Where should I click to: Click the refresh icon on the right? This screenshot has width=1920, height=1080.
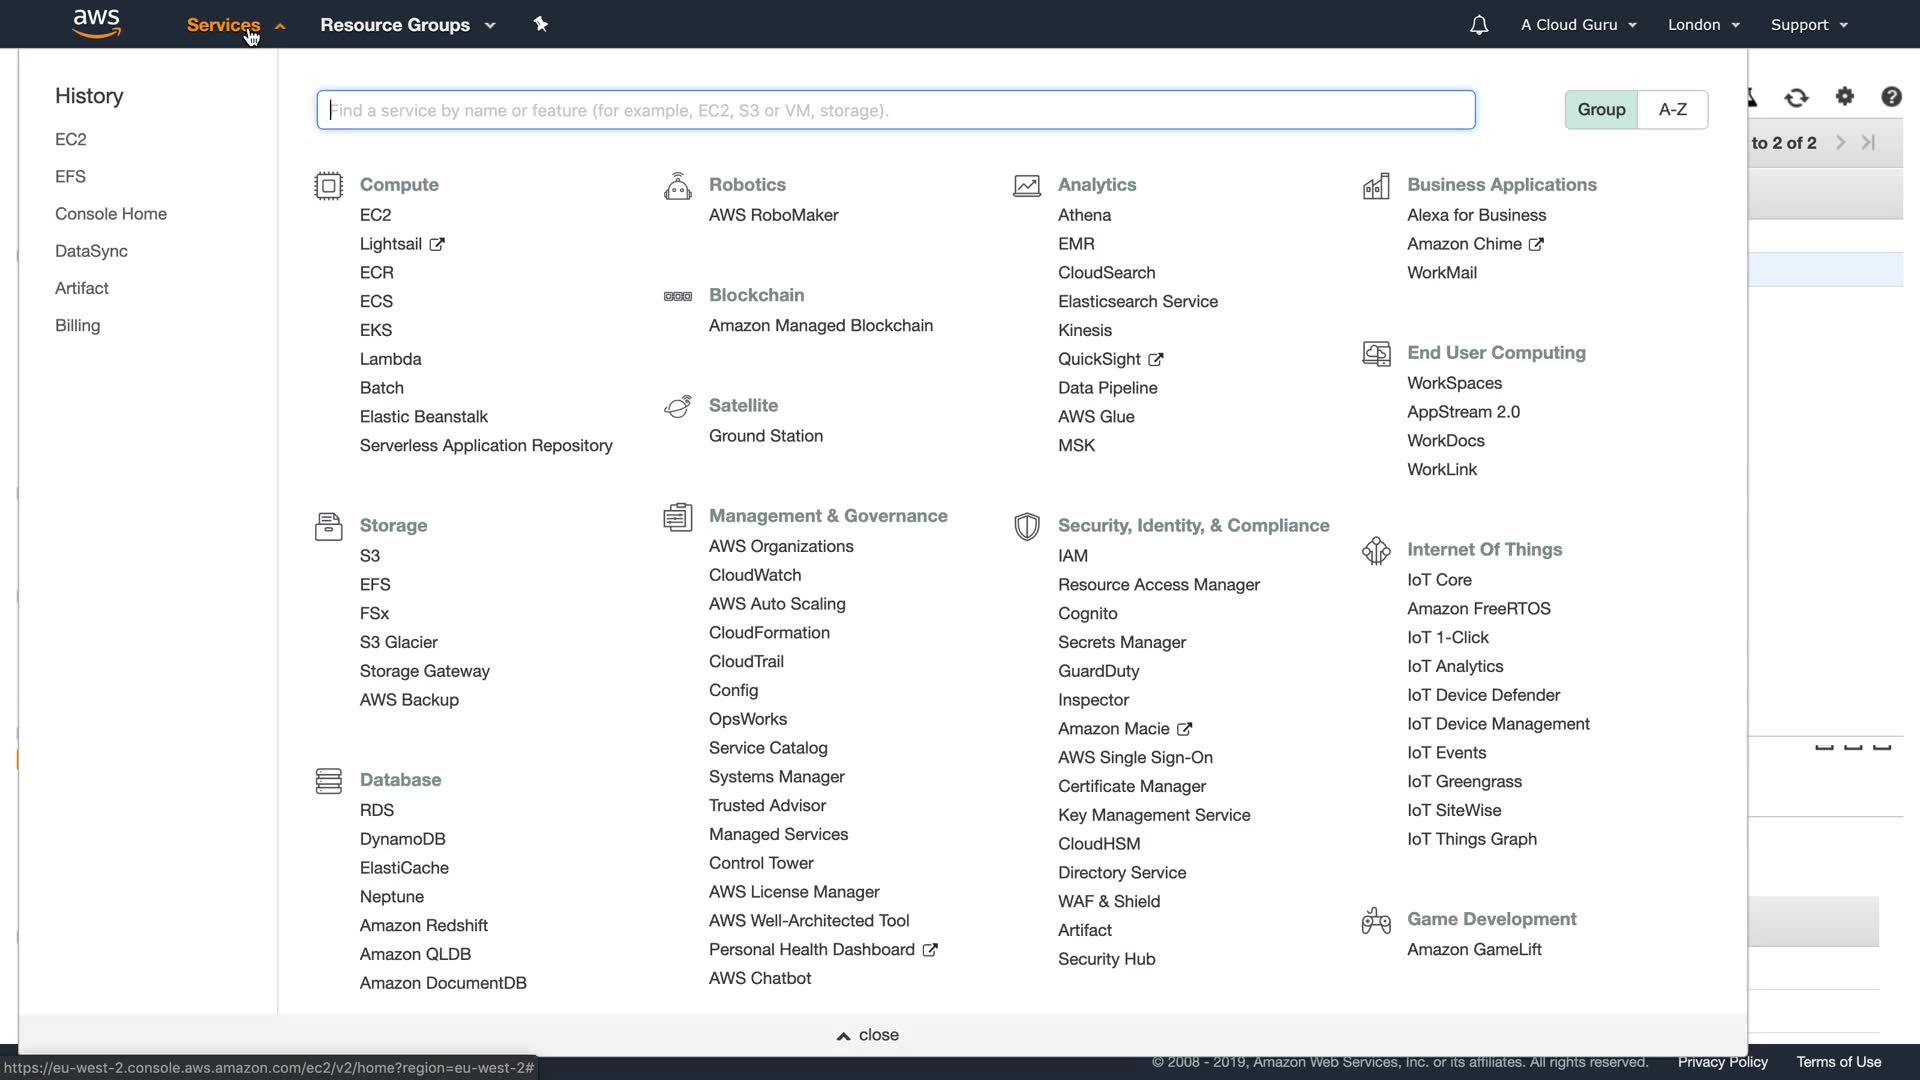(x=1797, y=97)
